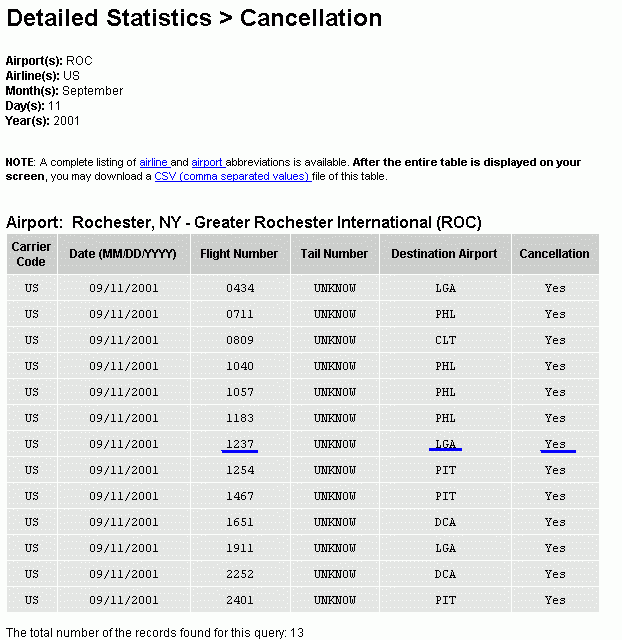
Task: Select PIT destination for flight 1254
Action: click(445, 470)
